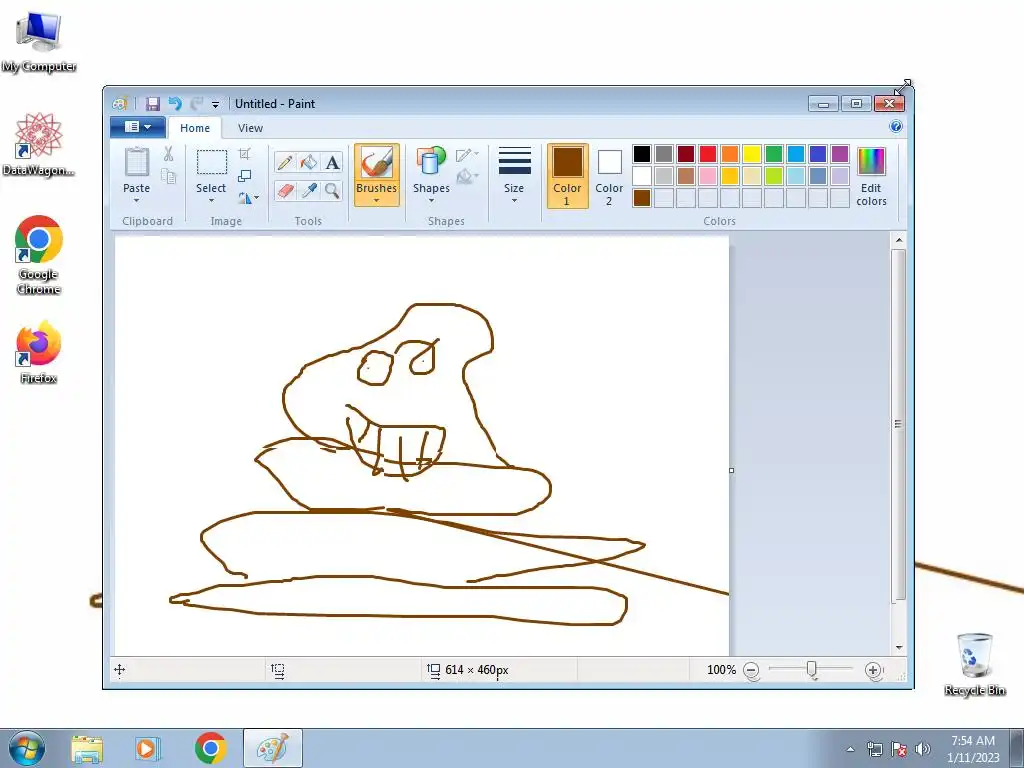Select the Text tool
Viewport: 1024px width, 768px height.
[x=332, y=162]
